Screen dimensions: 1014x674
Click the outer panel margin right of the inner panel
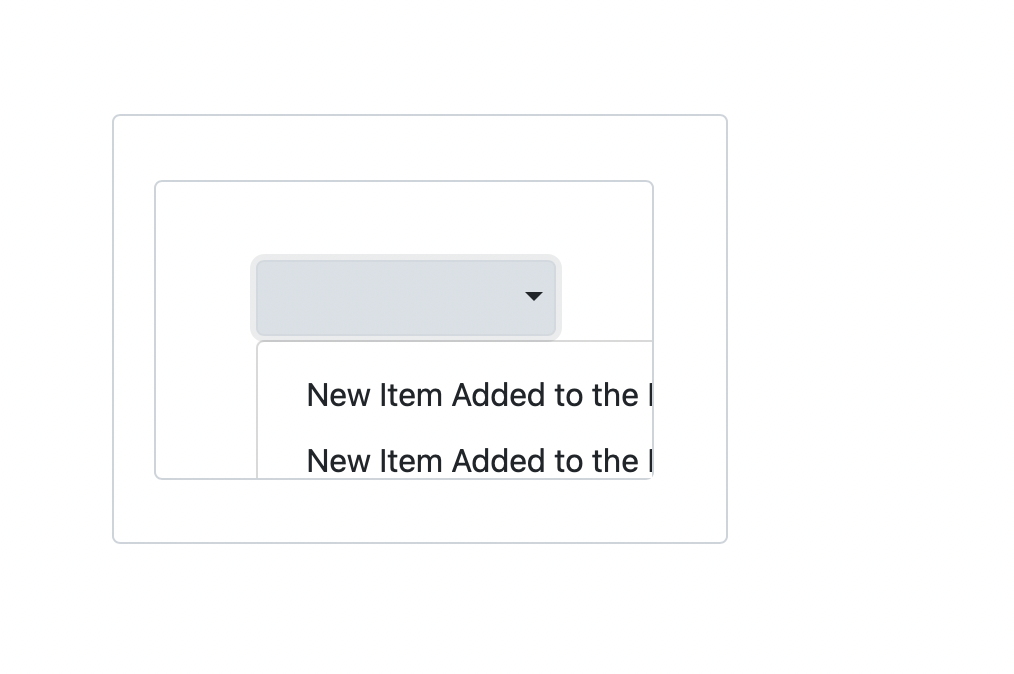[690, 330]
